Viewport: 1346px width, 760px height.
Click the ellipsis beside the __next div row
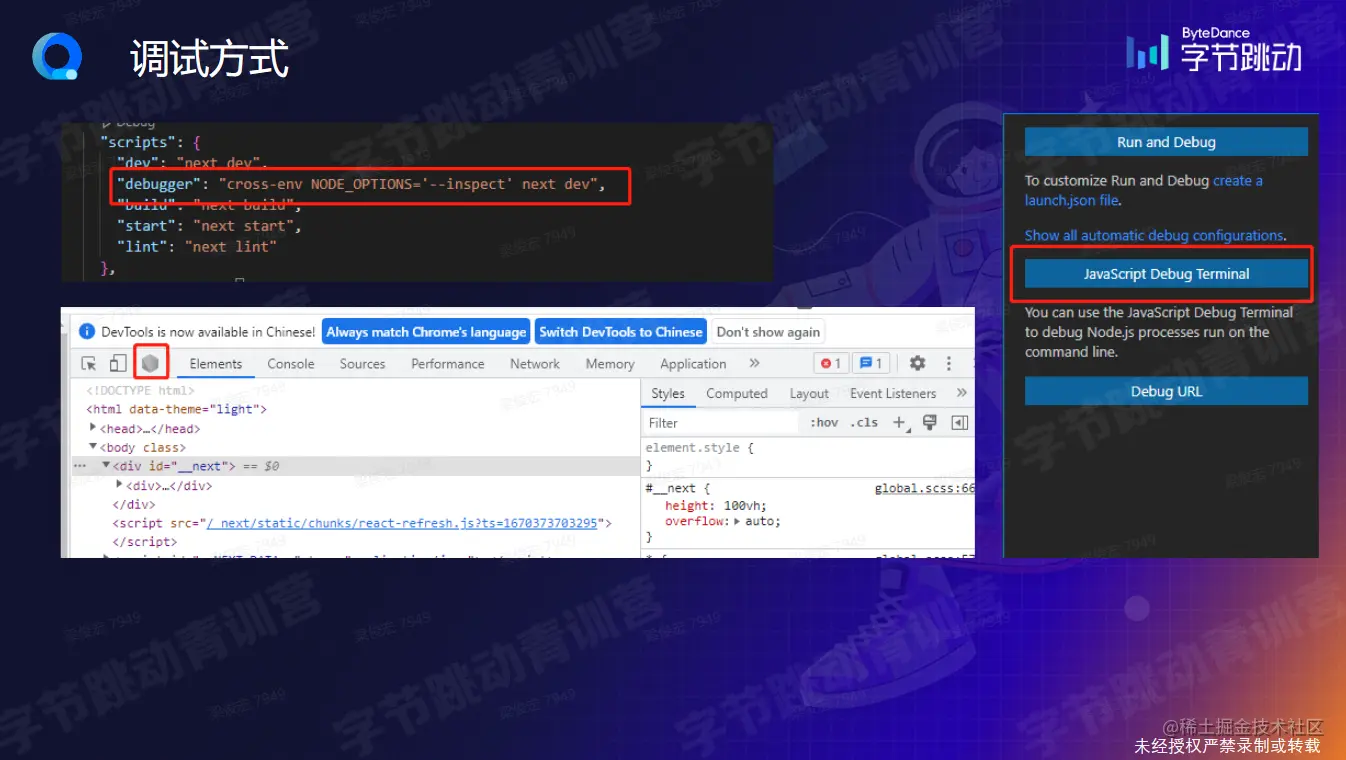(80, 466)
